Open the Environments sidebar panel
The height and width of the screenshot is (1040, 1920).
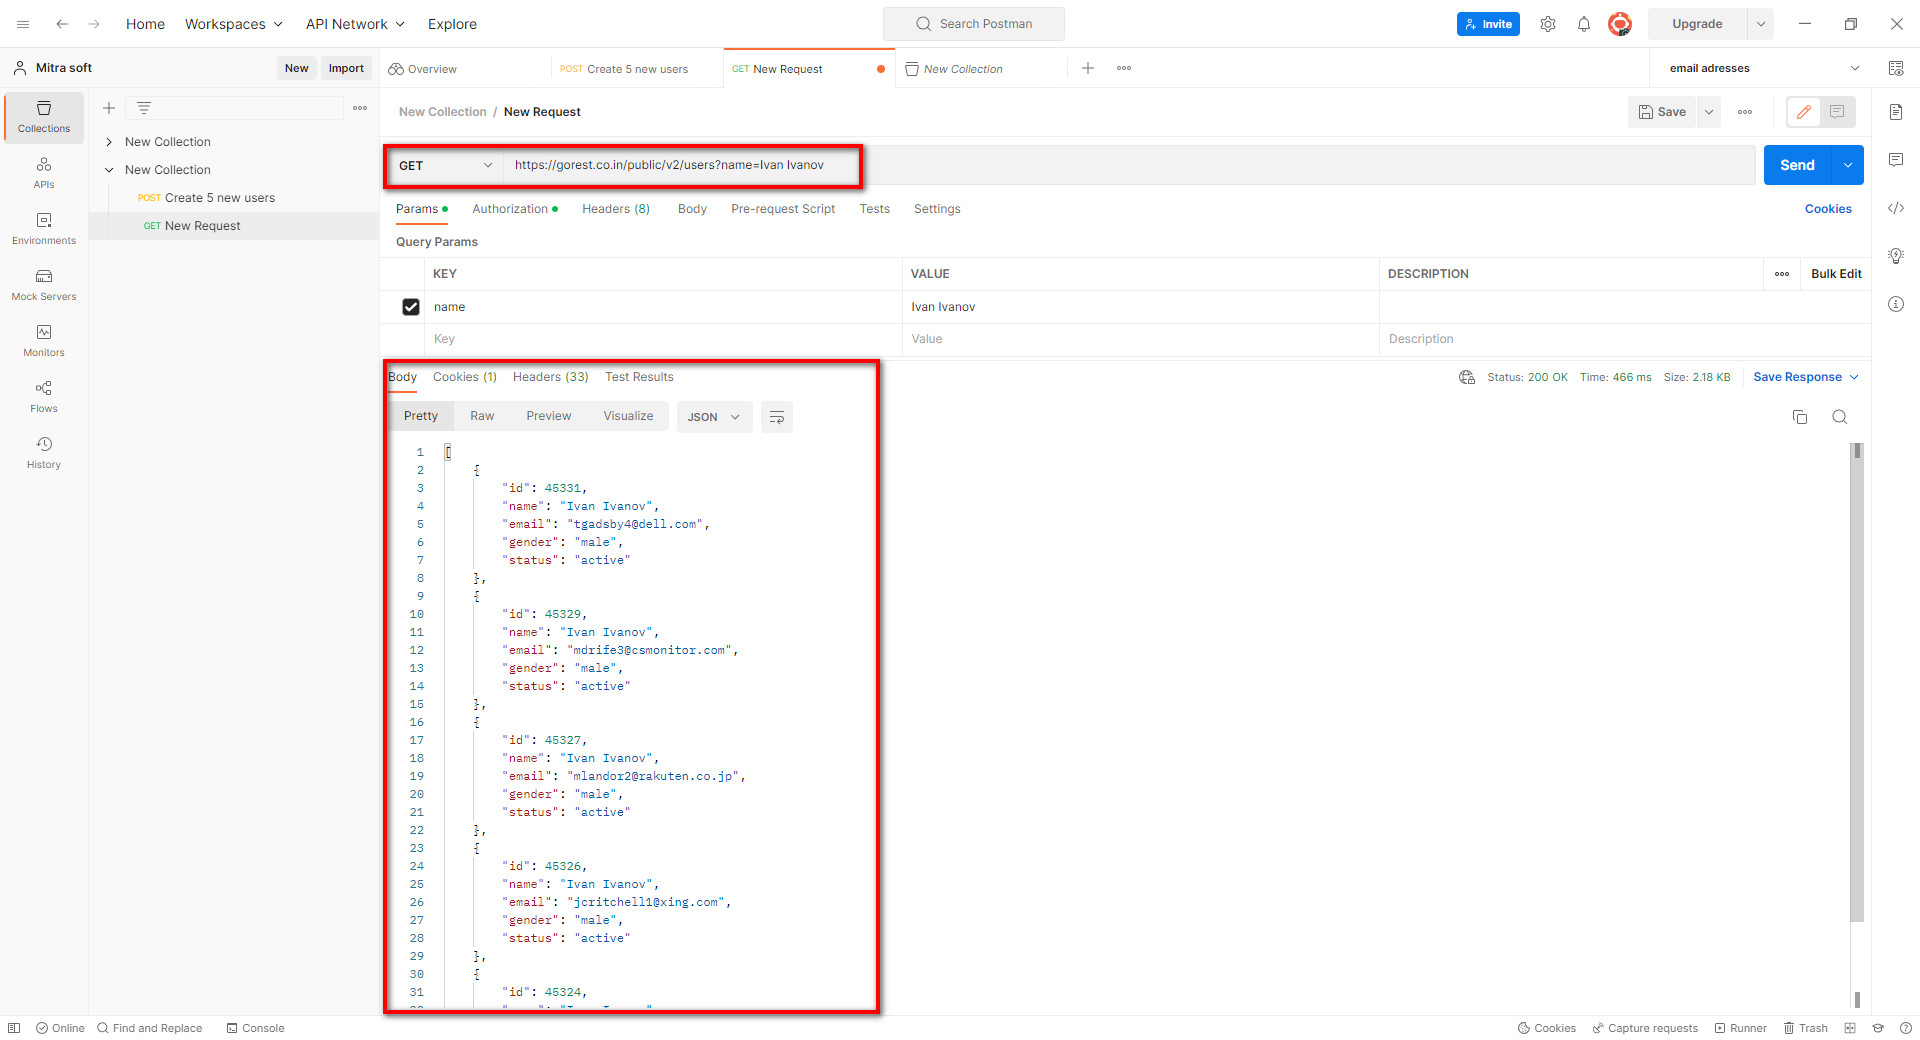[44, 229]
